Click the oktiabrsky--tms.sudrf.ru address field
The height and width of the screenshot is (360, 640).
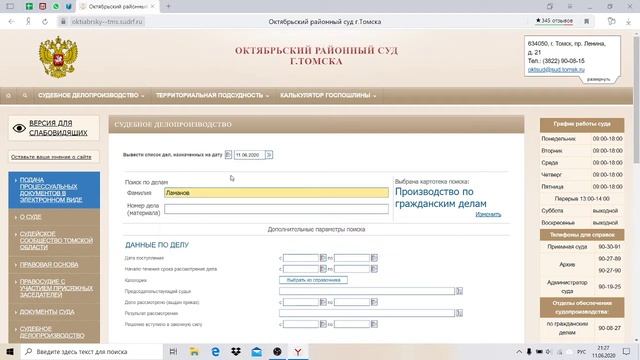pyautogui.click(x=107, y=22)
